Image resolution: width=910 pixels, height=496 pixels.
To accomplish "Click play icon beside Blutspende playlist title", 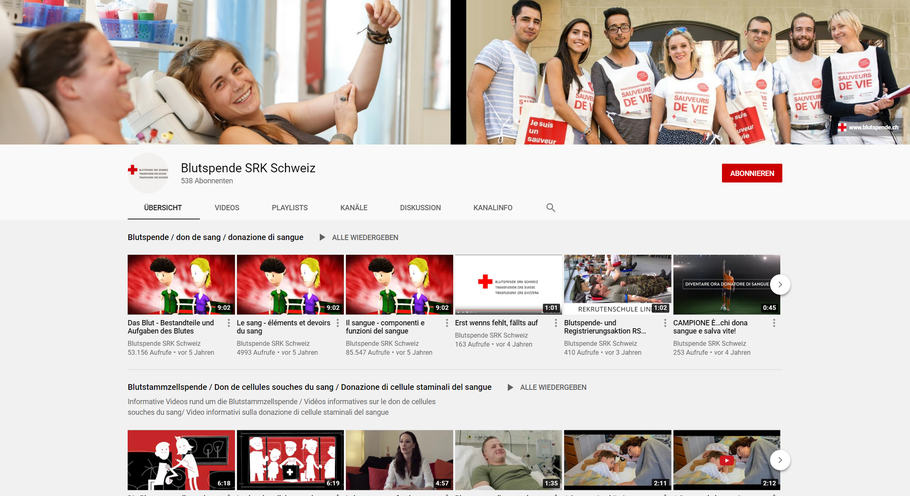I will pyautogui.click(x=322, y=237).
